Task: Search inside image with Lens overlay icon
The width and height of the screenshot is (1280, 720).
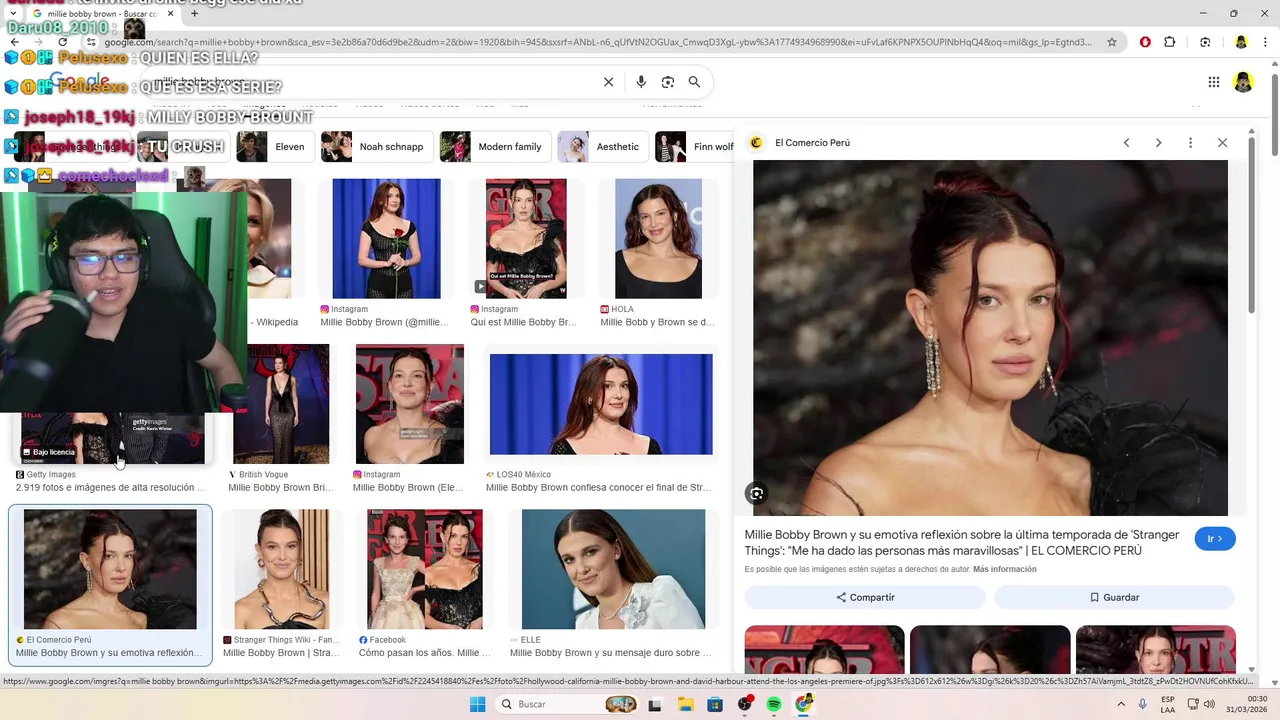Action: [x=757, y=493]
